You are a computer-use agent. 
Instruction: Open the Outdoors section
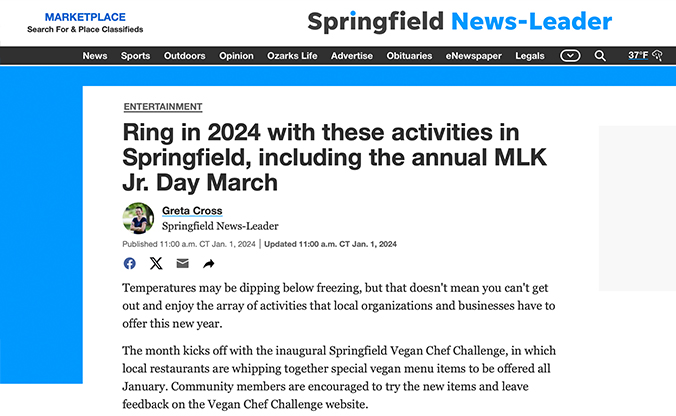[185, 56]
